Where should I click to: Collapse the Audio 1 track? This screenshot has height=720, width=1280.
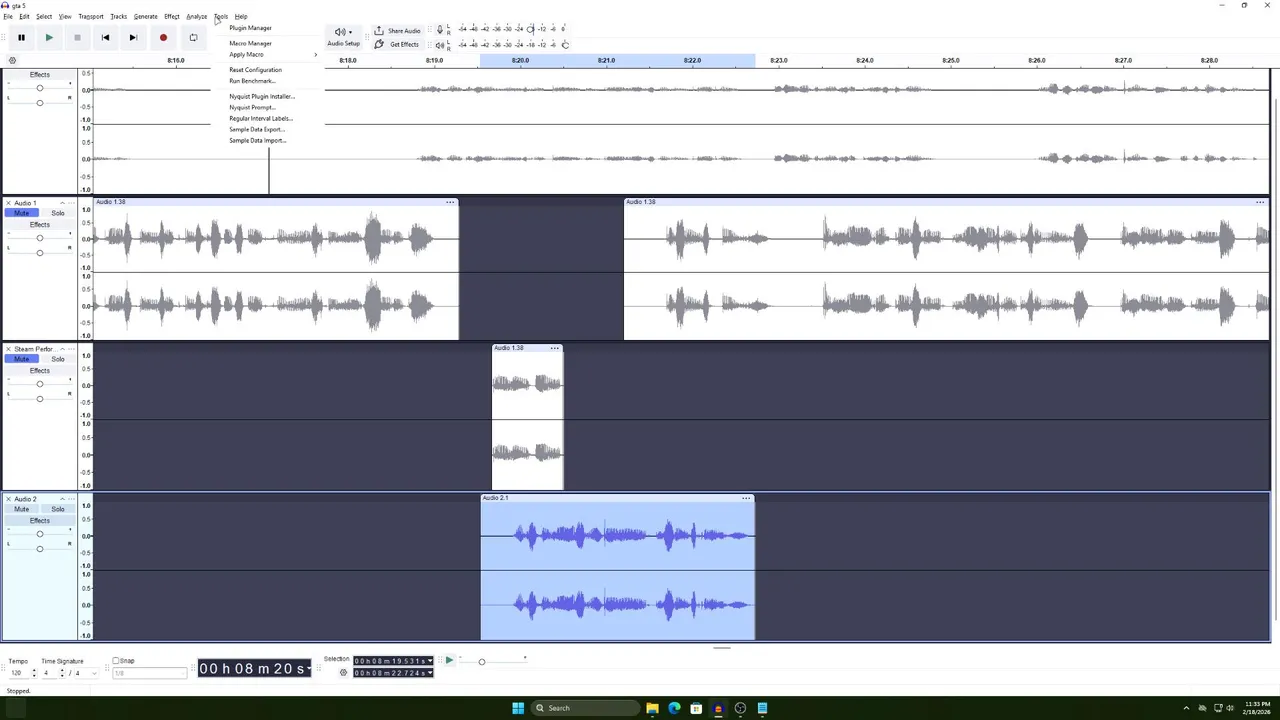(x=62, y=203)
